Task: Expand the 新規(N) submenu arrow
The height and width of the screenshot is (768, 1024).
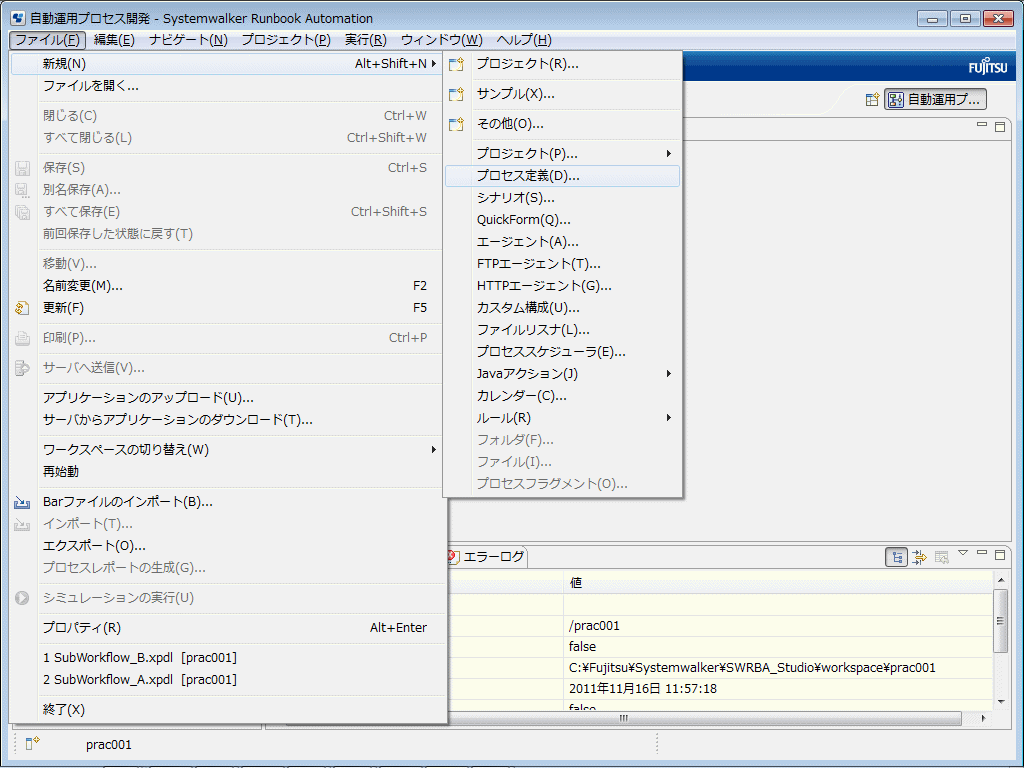Action: [433, 63]
